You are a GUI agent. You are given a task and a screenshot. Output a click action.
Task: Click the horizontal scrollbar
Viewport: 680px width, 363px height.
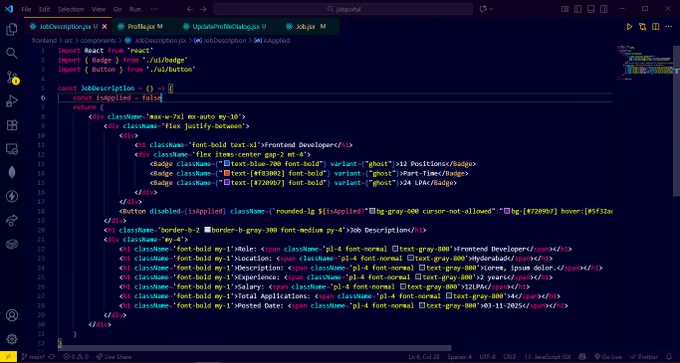click(256, 348)
